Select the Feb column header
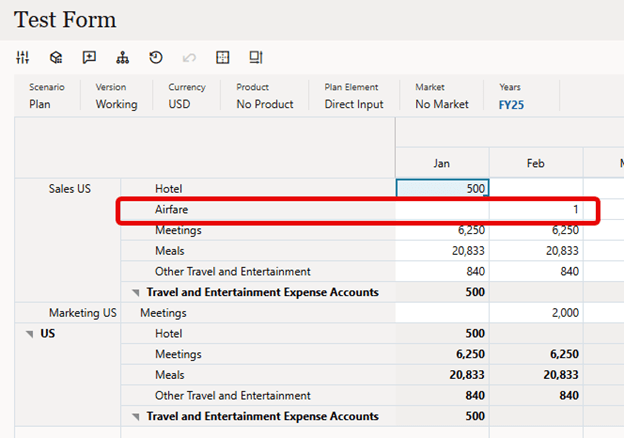 pos(535,163)
